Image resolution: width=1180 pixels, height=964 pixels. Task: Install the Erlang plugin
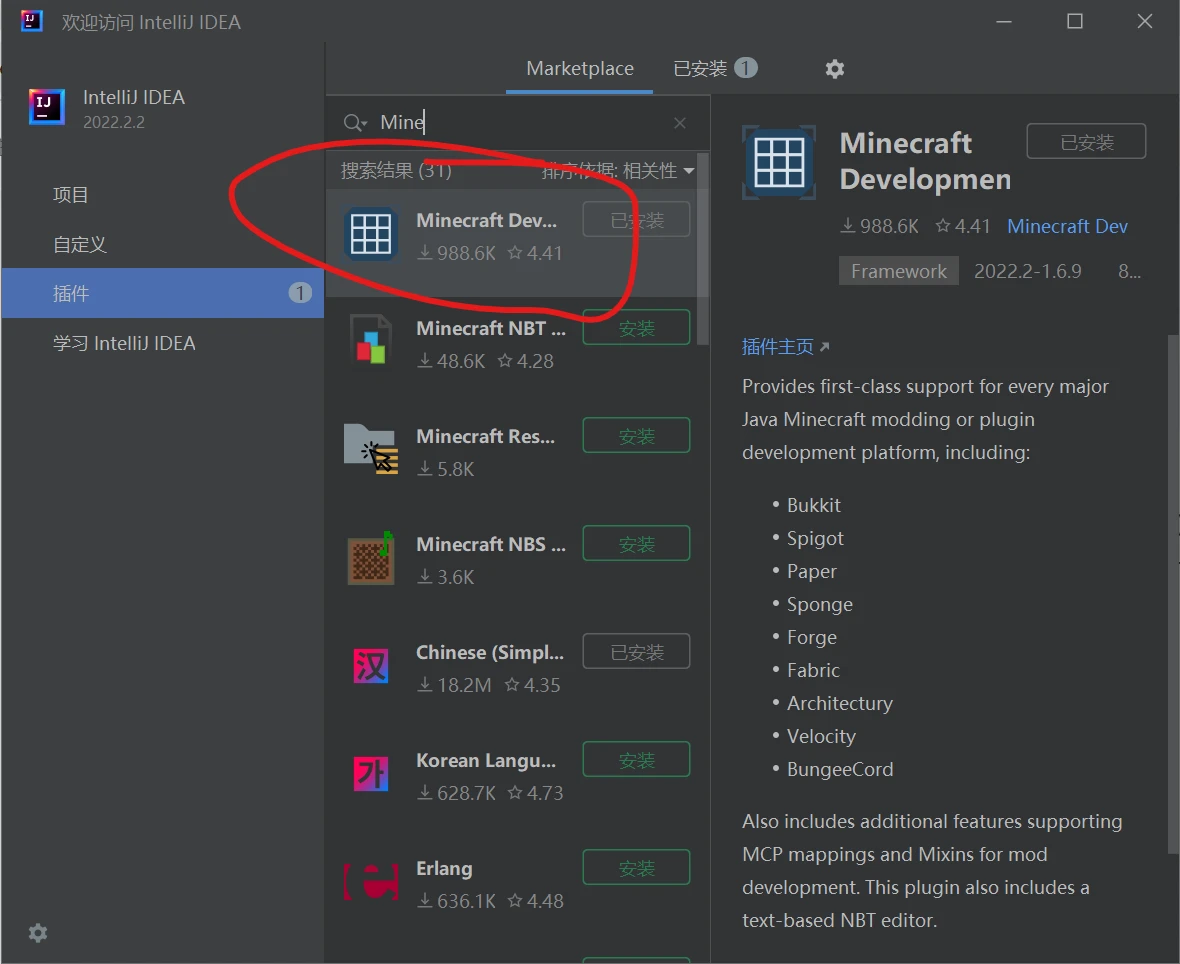pyautogui.click(x=637, y=868)
